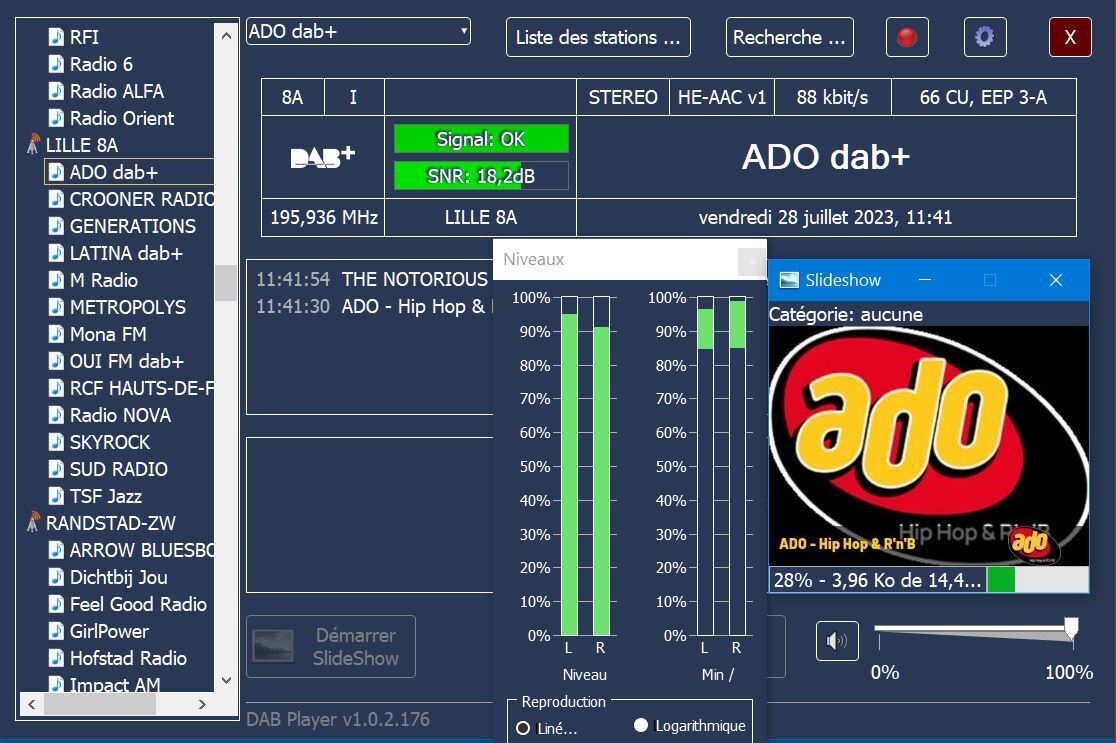The image size is (1116, 743).
Task: Minimize the Slideshow window
Action: (925, 280)
